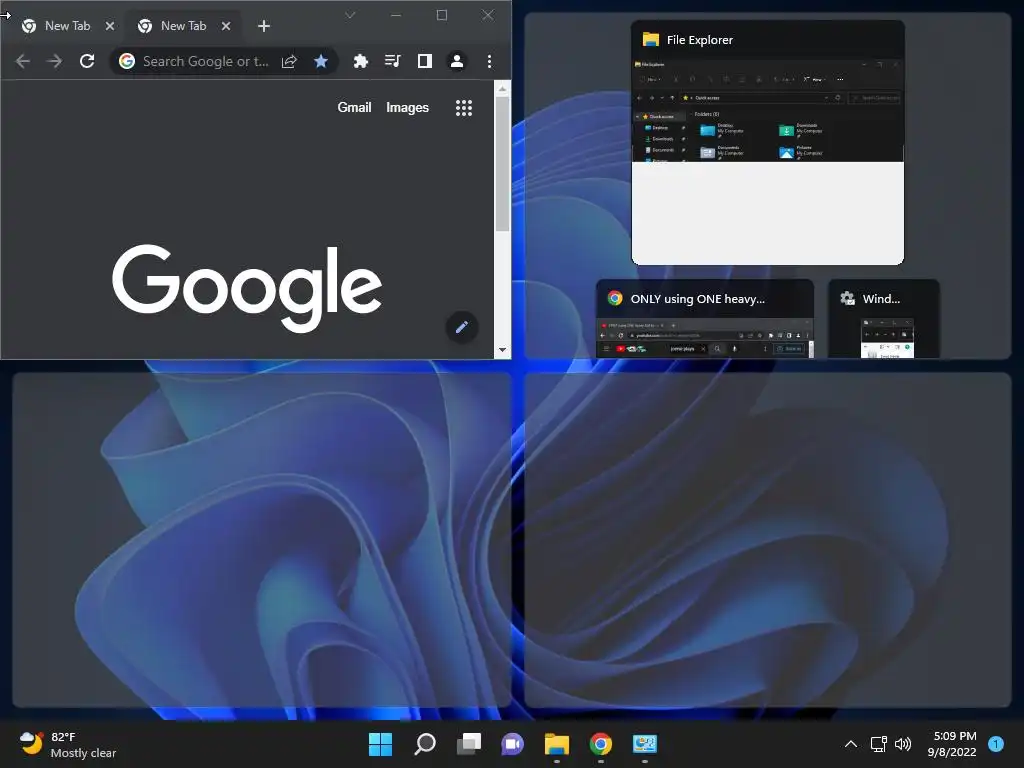Open Google Chrome from taskbar
The image size is (1024, 768).
pos(601,744)
